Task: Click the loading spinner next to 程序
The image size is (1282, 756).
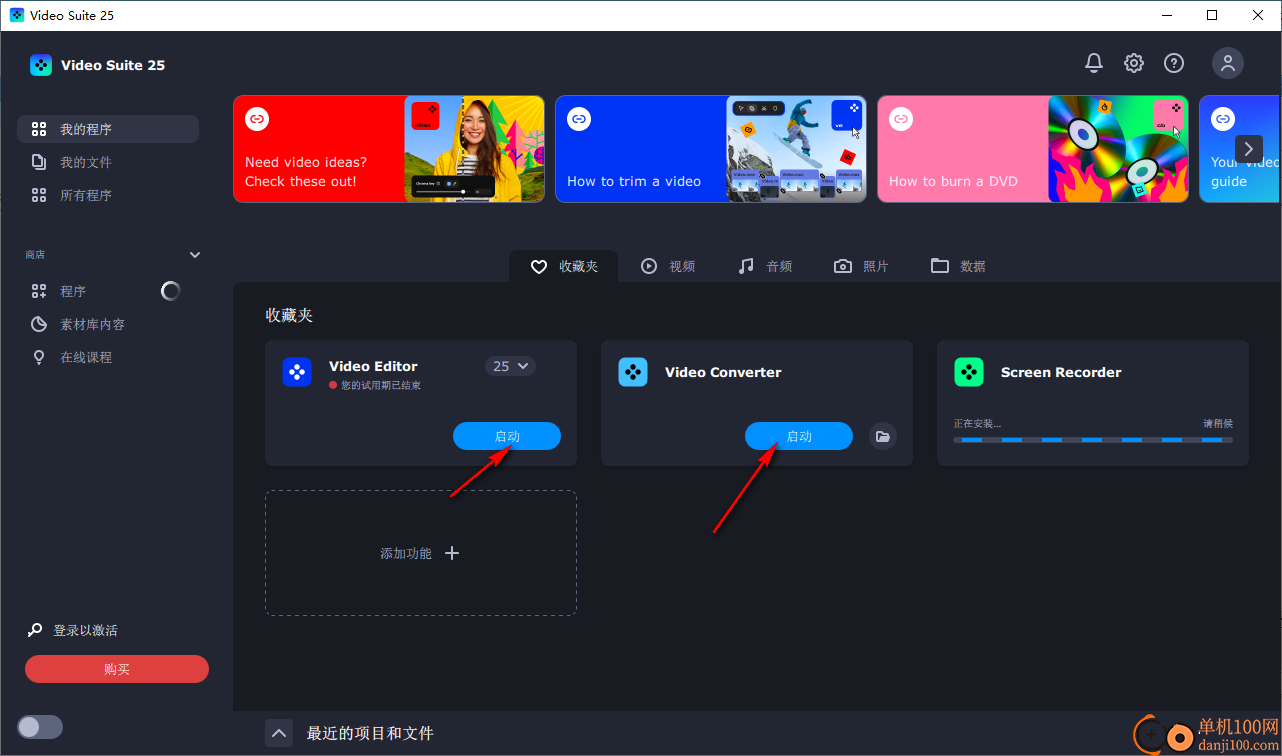Action: pyautogui.click(x=171, y=291)
